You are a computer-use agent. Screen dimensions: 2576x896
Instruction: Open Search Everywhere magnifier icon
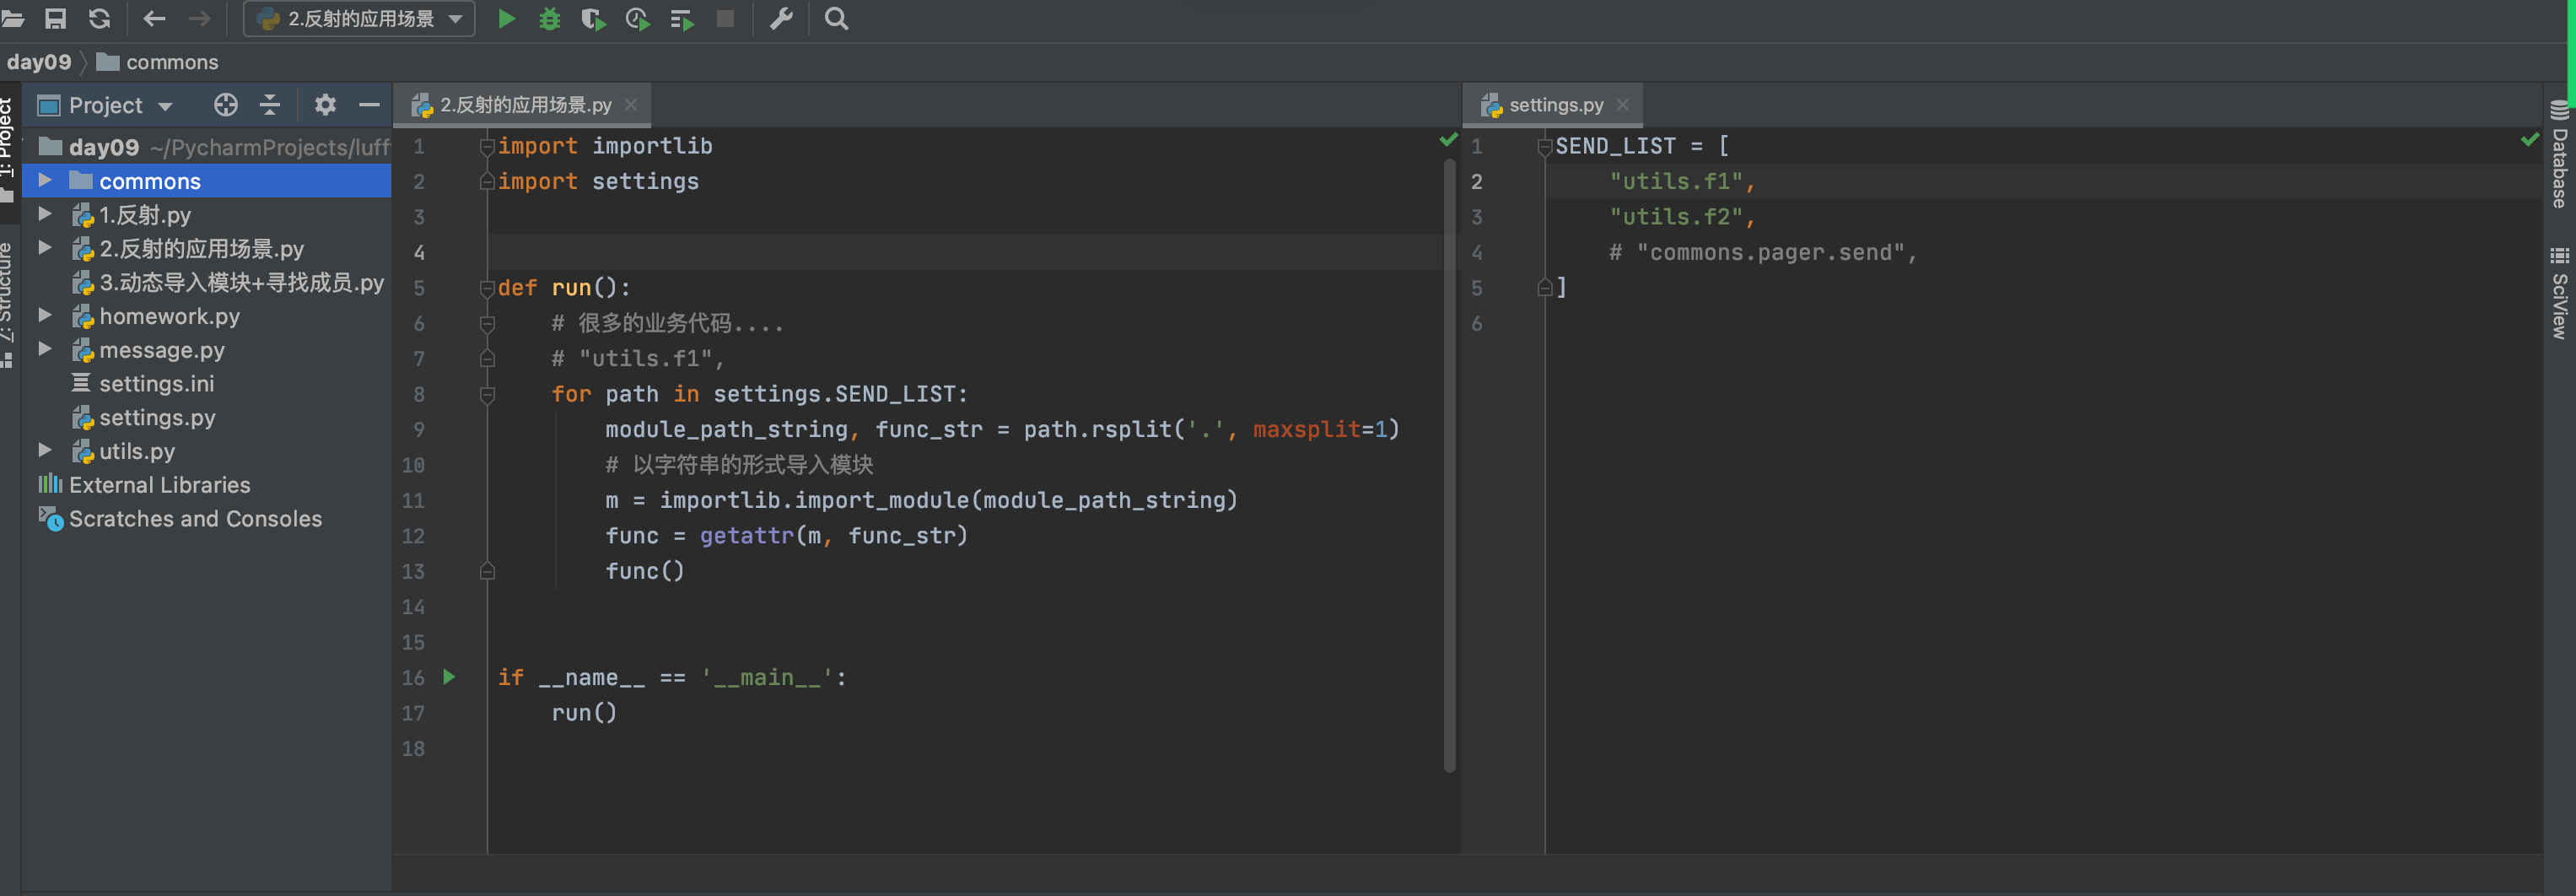[x=836, y=19]
